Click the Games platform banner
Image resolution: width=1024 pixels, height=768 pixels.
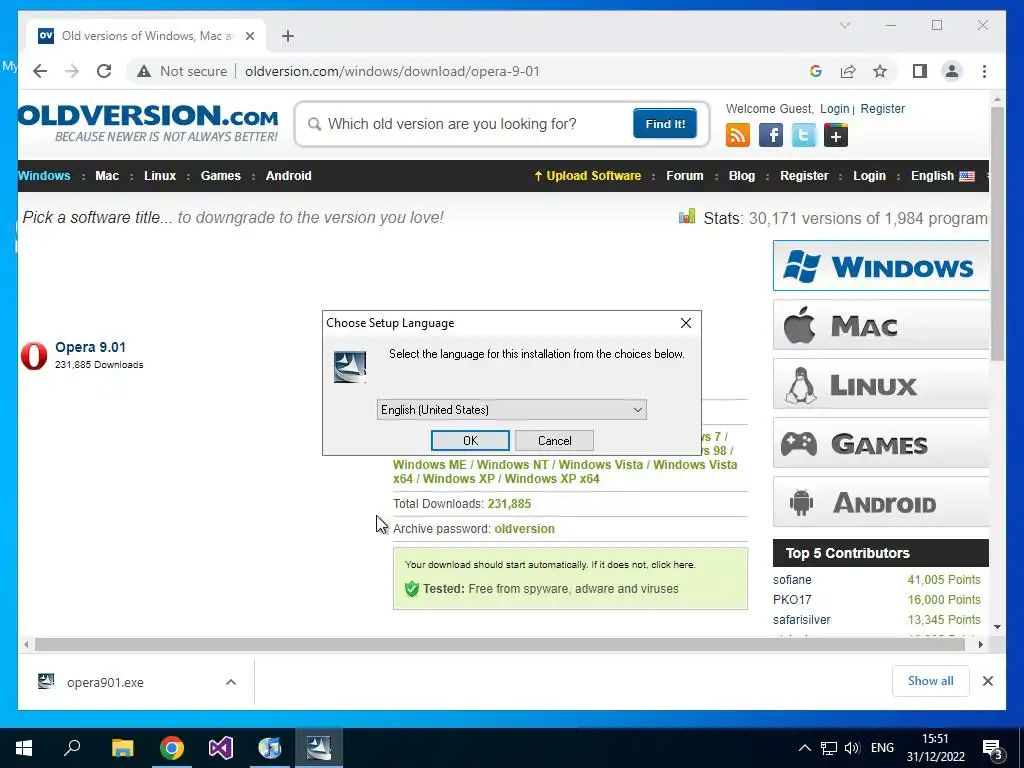pos(881,443)
